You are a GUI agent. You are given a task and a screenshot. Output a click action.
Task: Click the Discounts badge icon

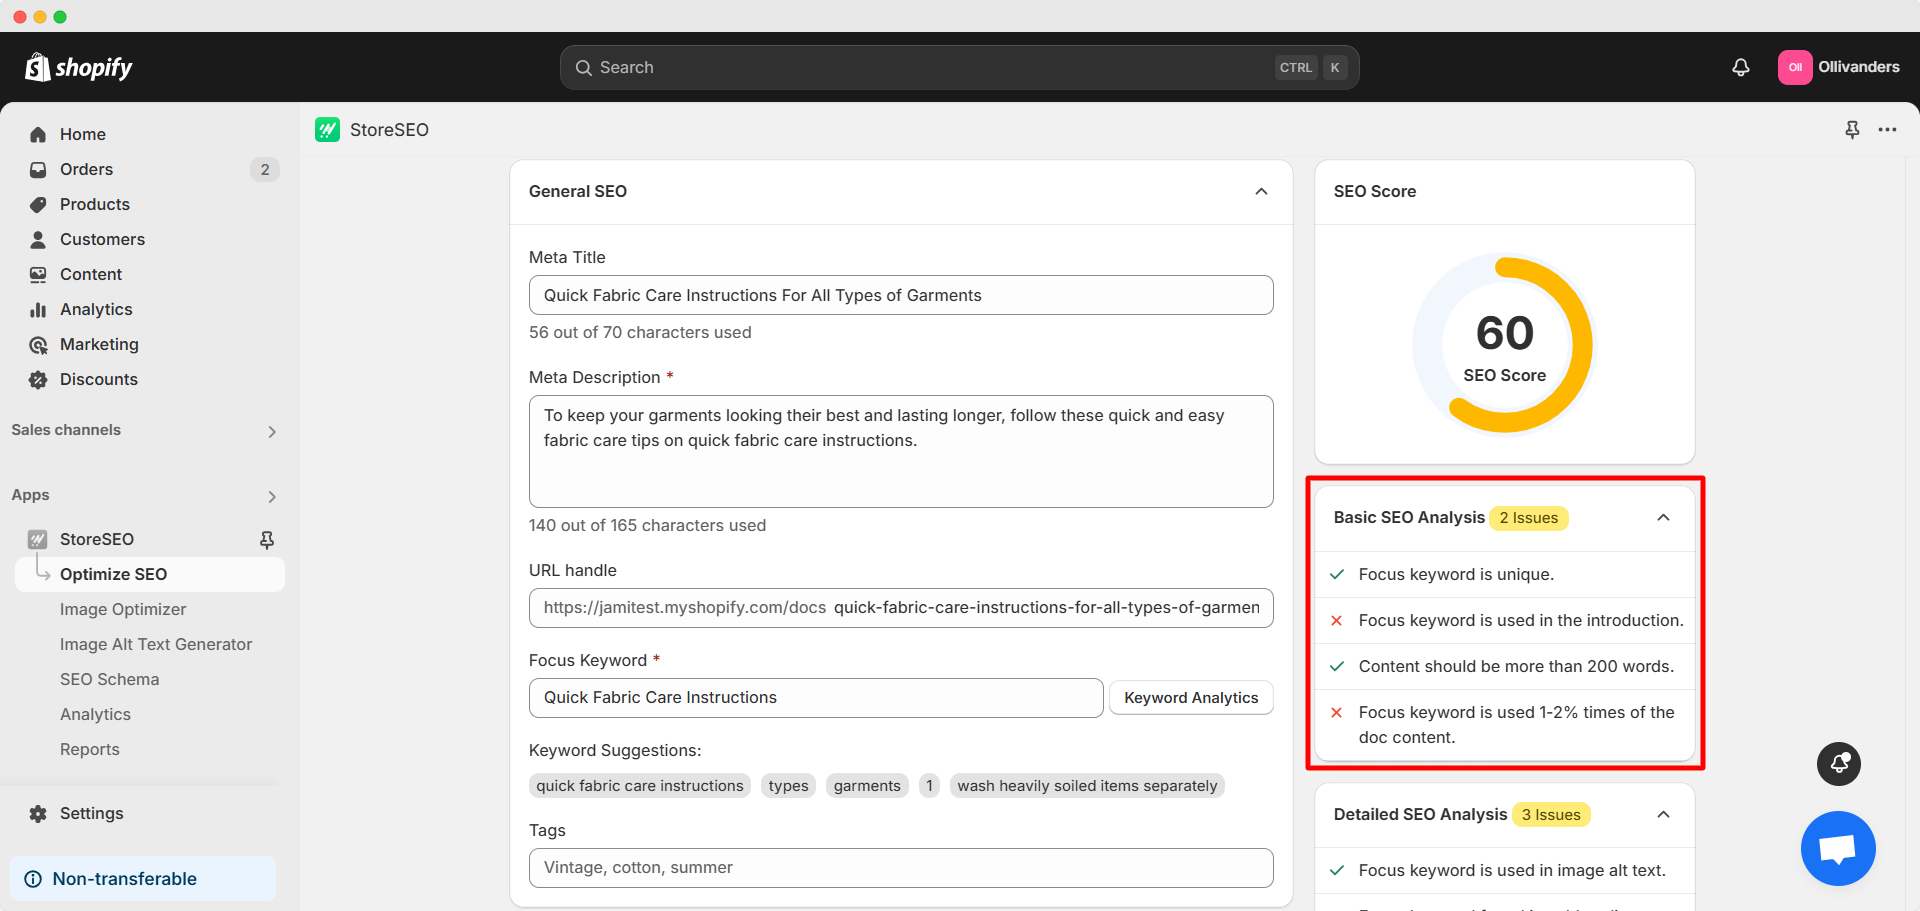(38, 379)
